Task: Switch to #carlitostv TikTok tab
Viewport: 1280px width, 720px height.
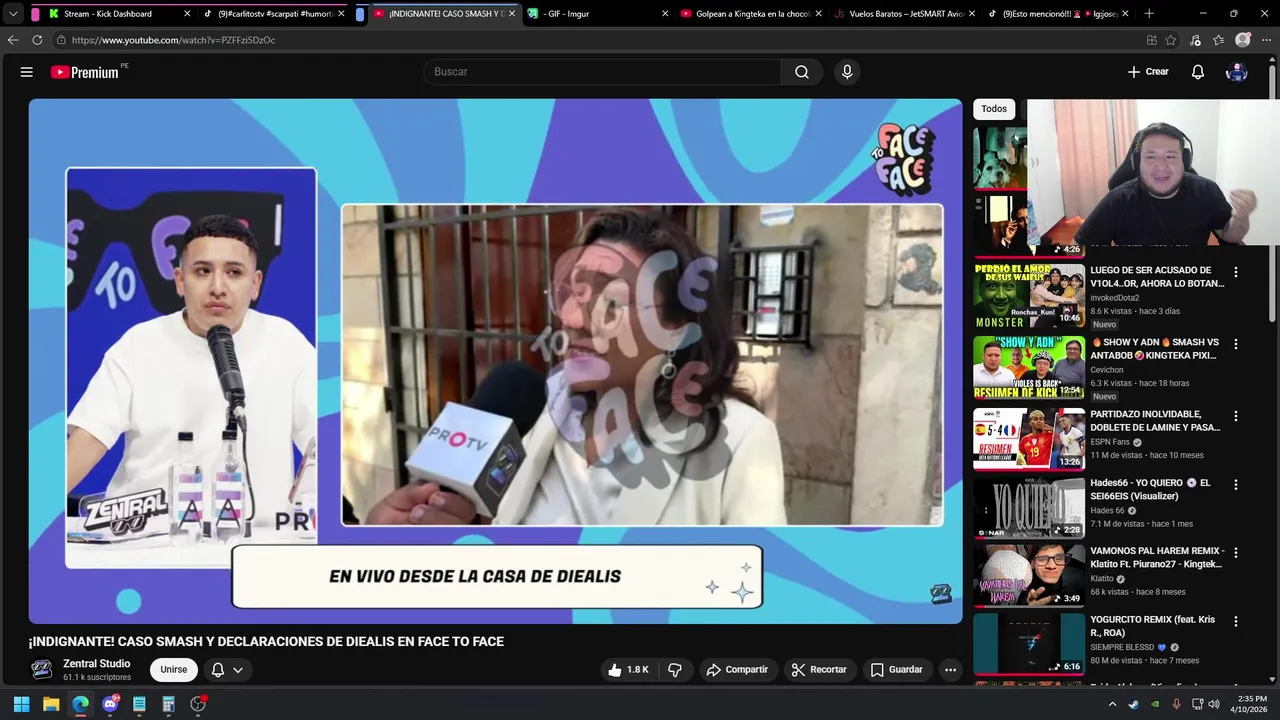Action: [x=272, y=14]
